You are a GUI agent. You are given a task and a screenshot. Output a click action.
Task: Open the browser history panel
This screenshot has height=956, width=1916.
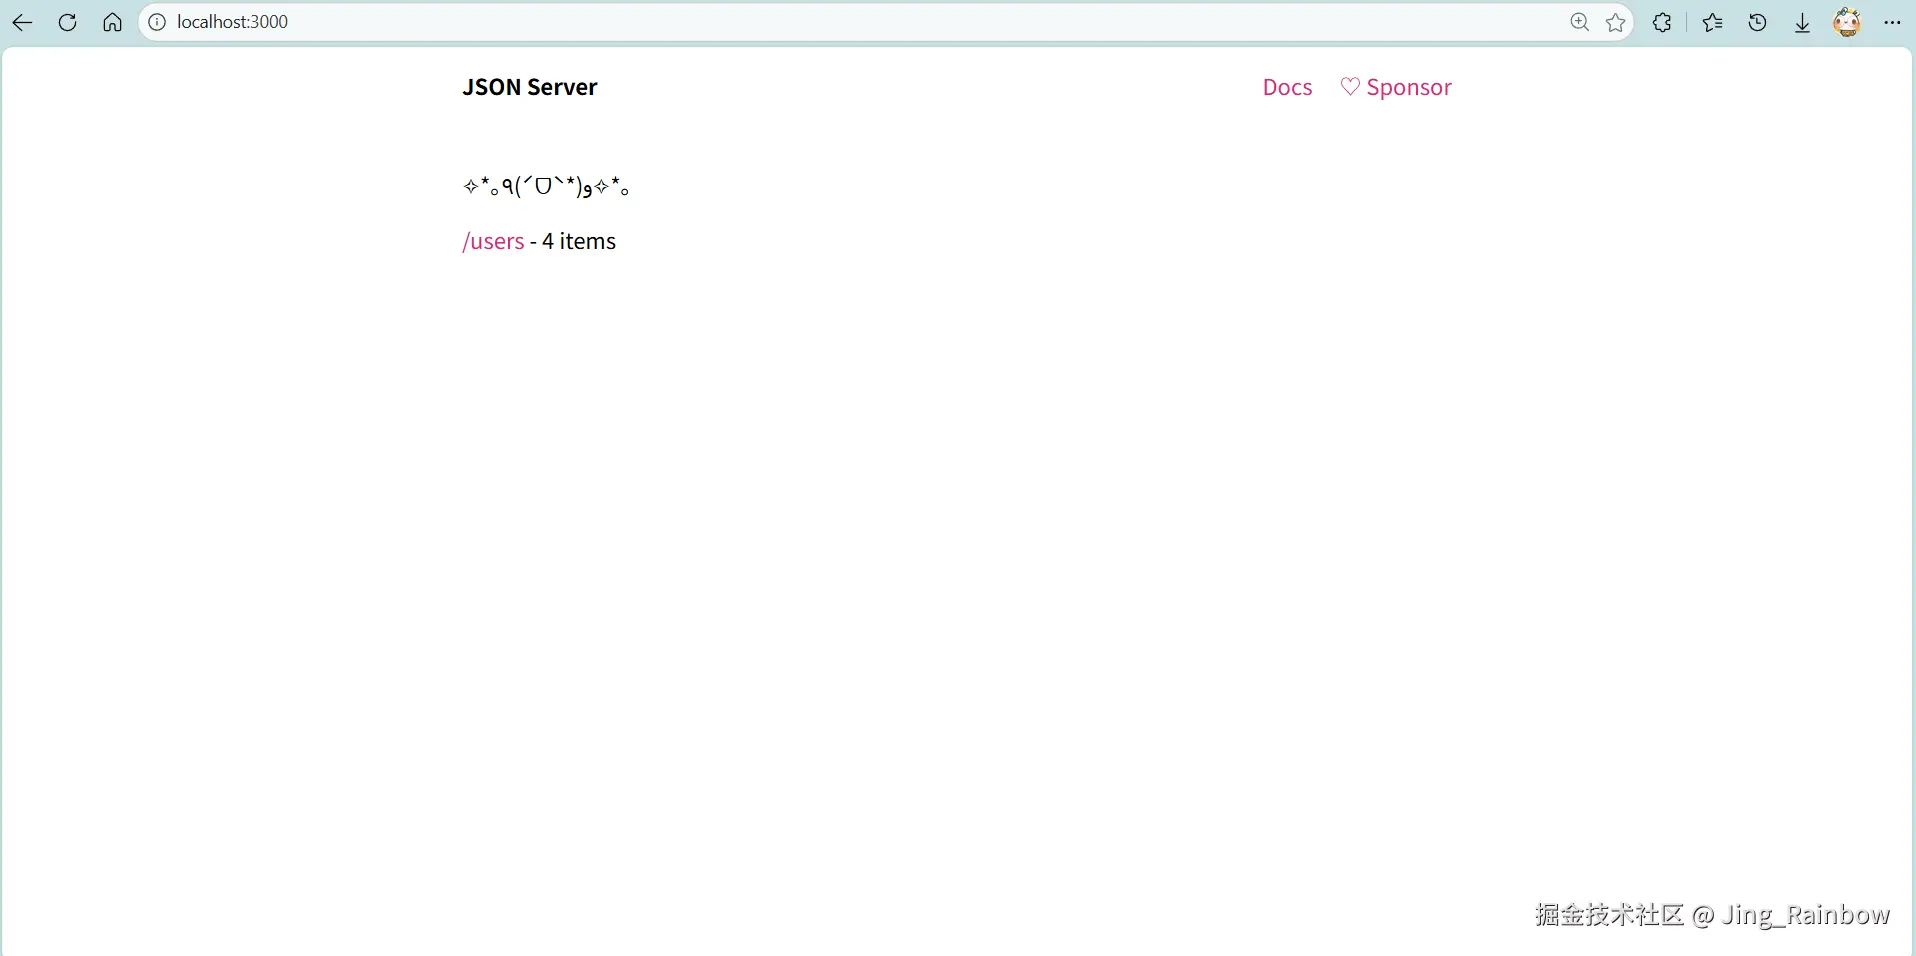(1757, 22)
